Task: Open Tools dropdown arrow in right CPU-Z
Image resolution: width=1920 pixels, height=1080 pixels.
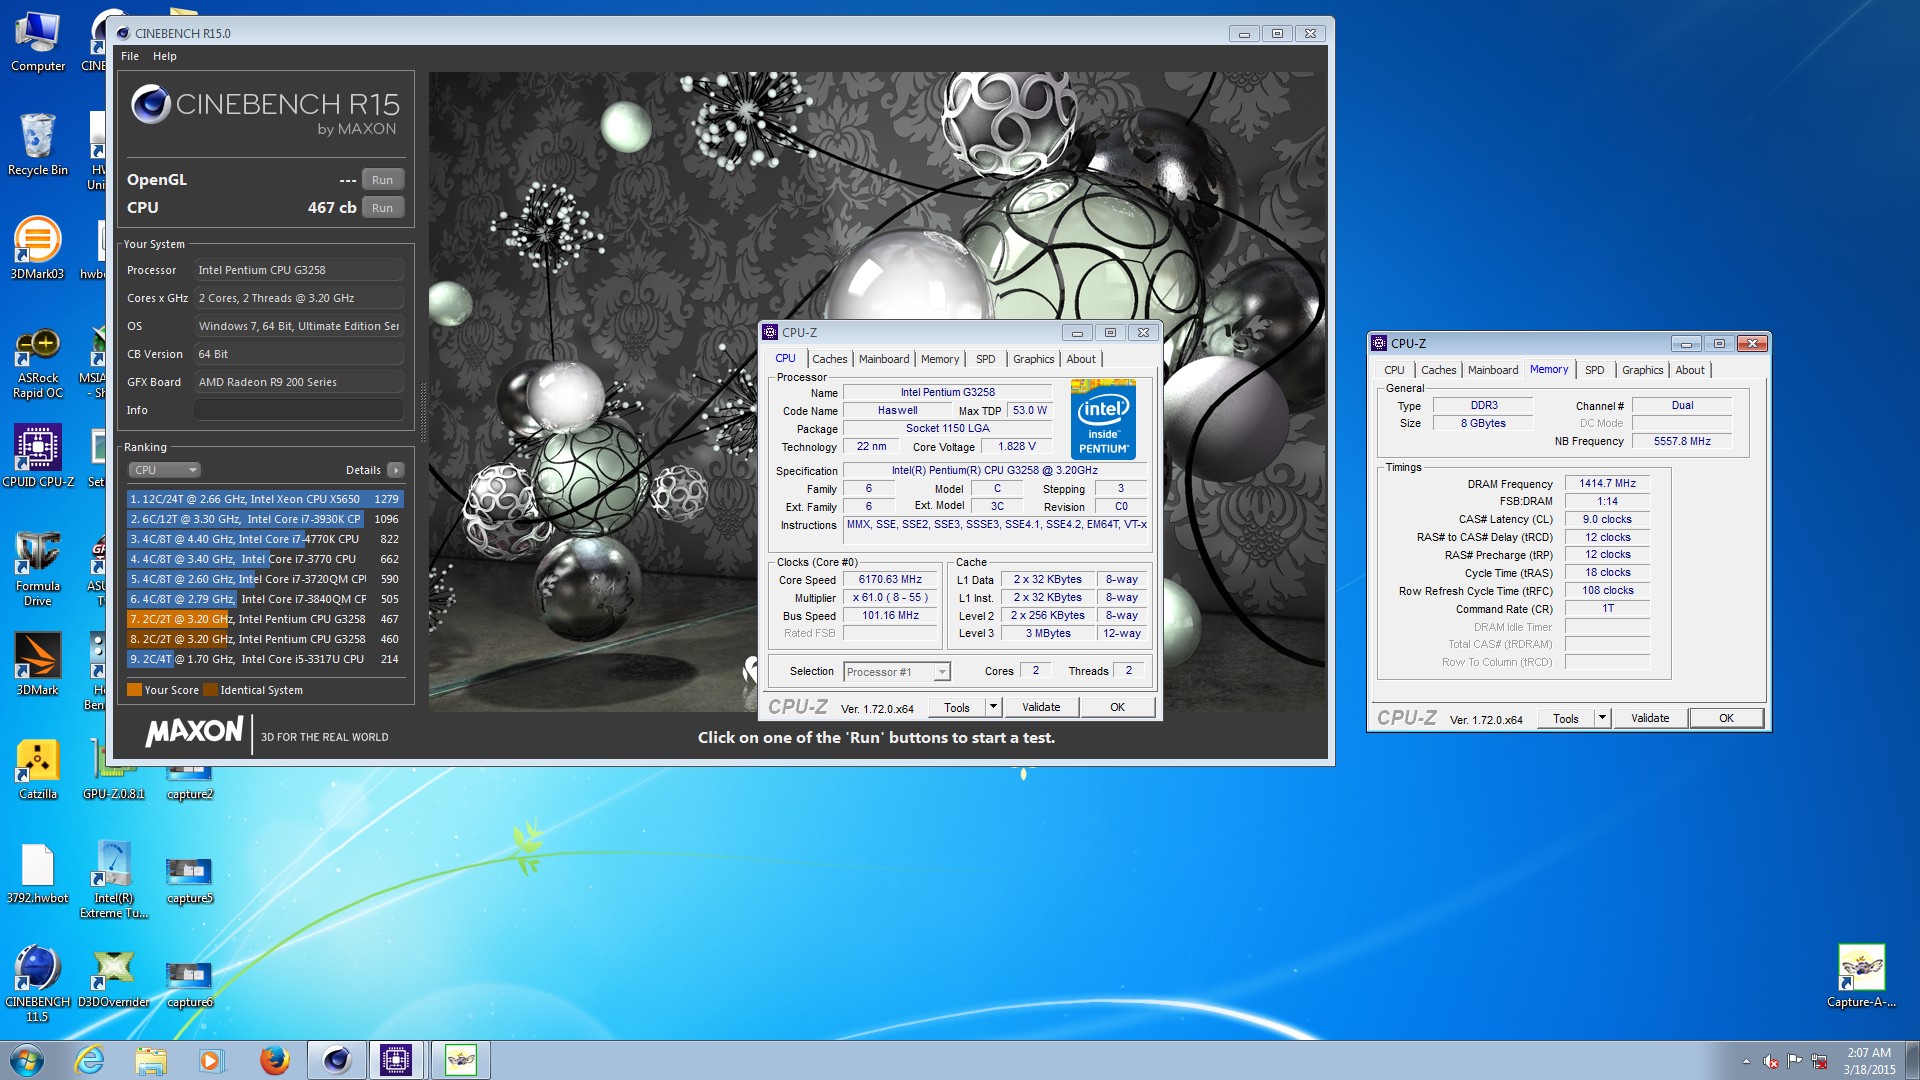Action: pos(1602,718)
